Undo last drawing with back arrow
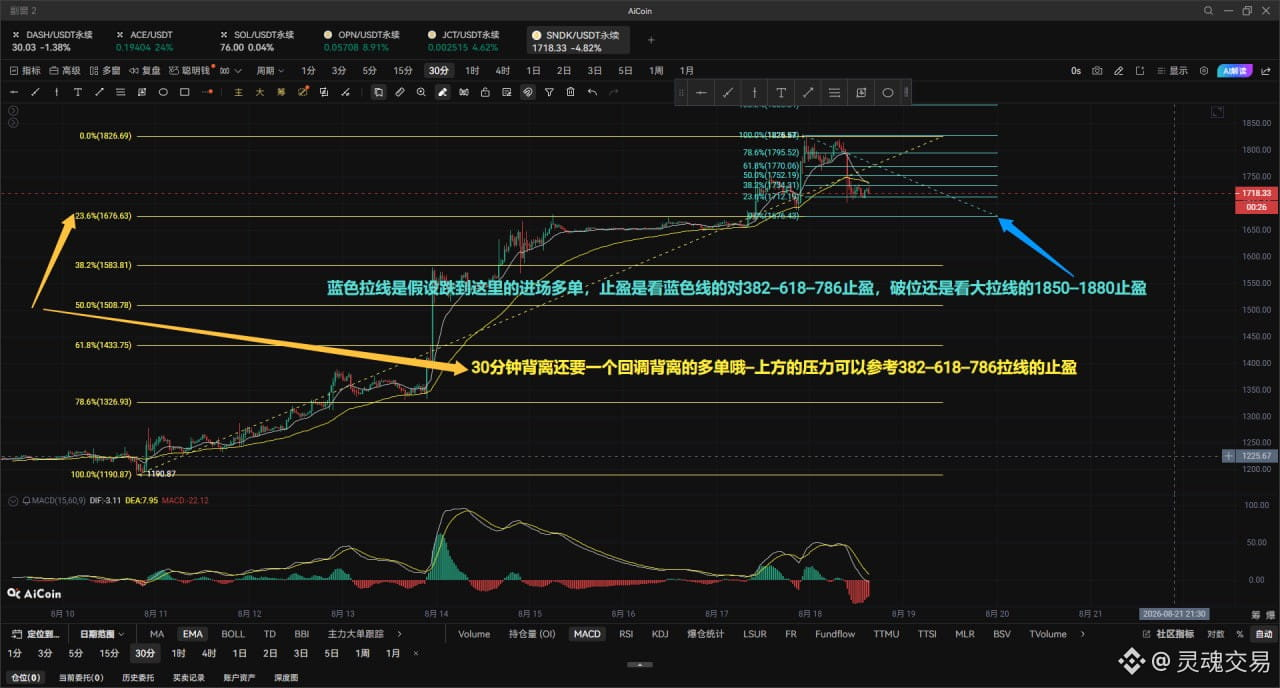The width and height of the screenshot is (1280, 688). (592, 92)
